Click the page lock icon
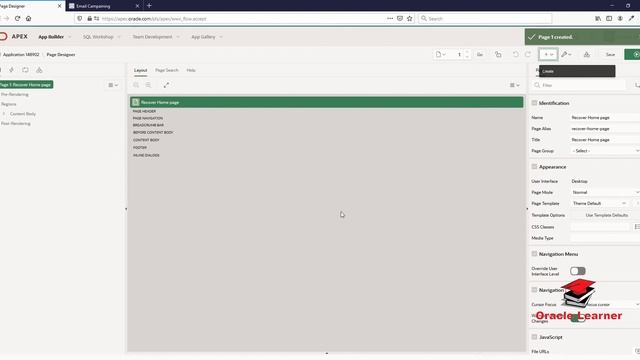Image resolution: width=640 pixels, height=360 pixels. pos(498,54)
